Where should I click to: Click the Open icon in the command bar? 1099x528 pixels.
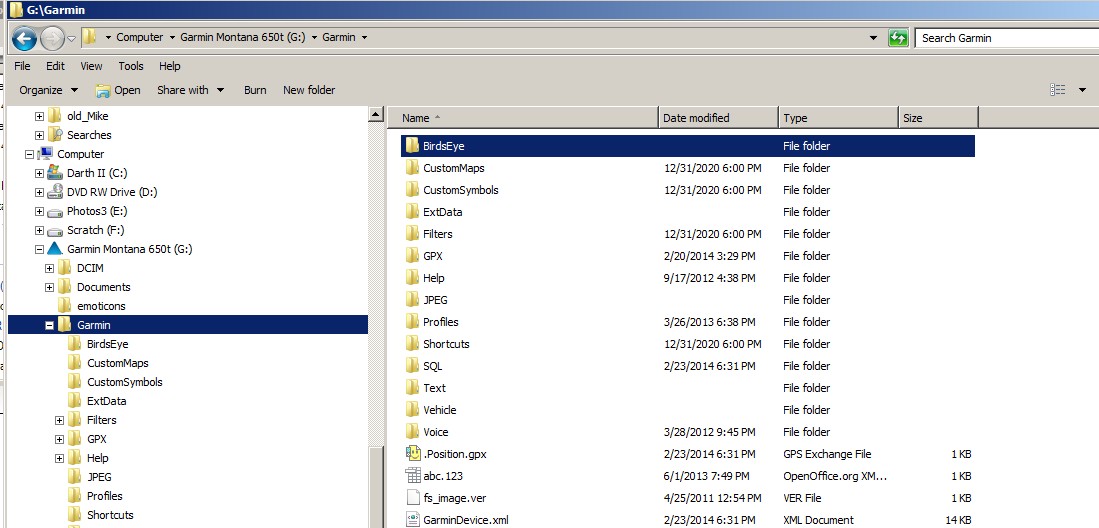coord(103,90)
